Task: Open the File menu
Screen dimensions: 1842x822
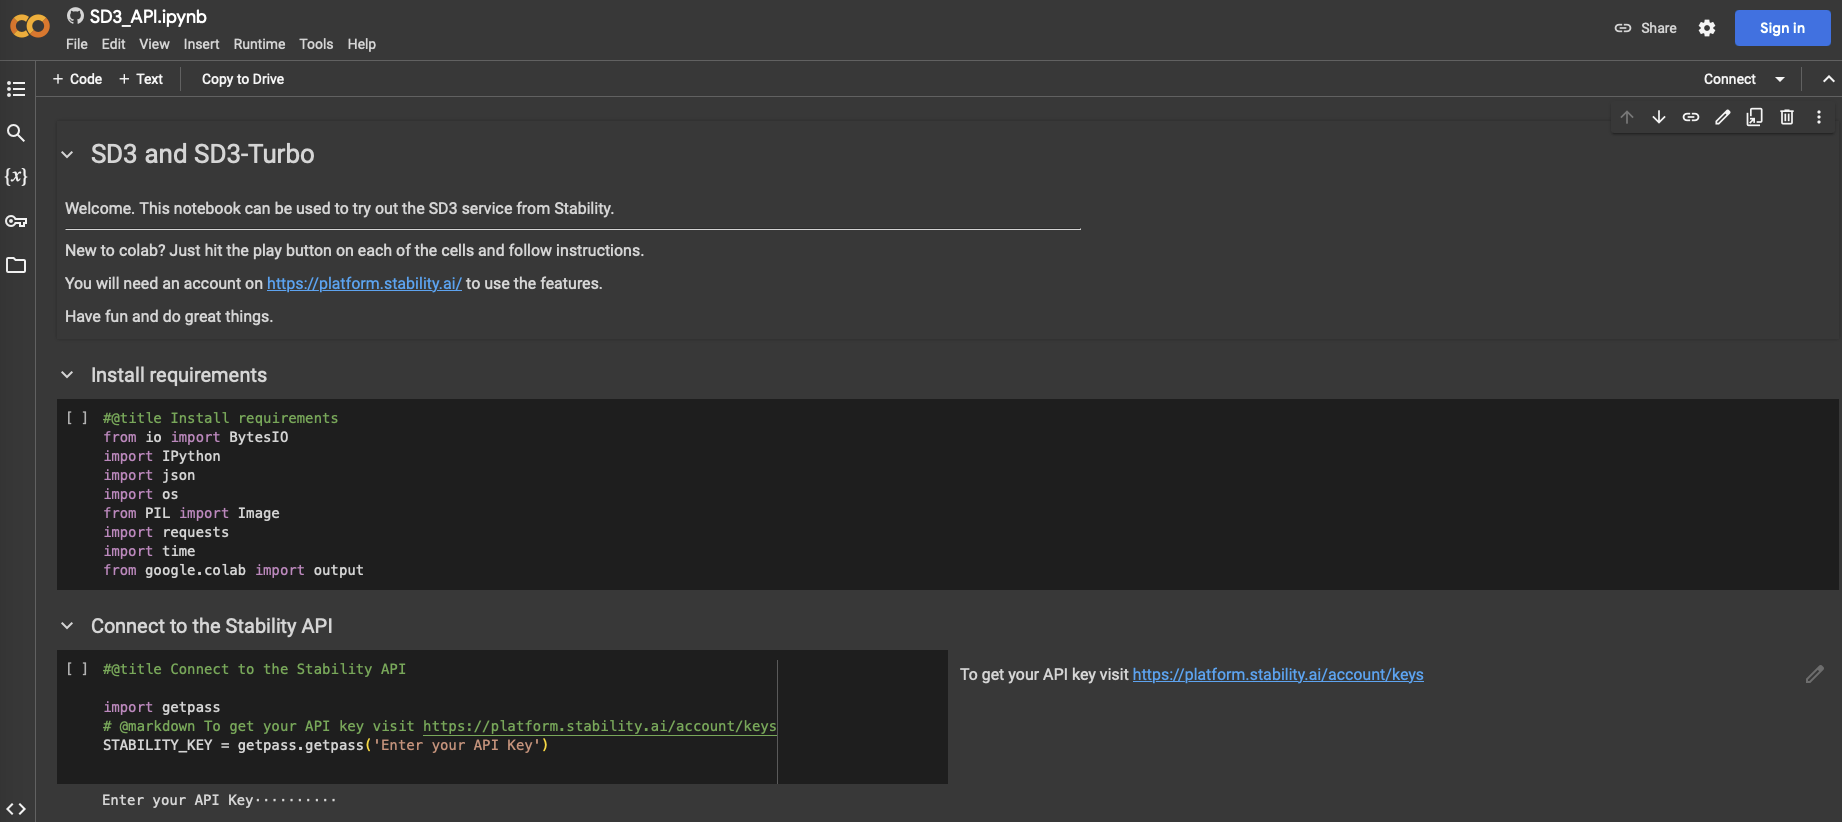Action: 77,44
